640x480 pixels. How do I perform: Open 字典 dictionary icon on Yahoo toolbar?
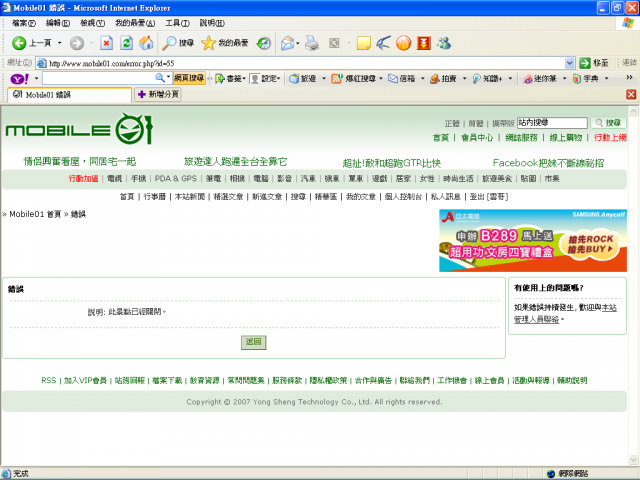pyautogui.click(x=576, y=78)
